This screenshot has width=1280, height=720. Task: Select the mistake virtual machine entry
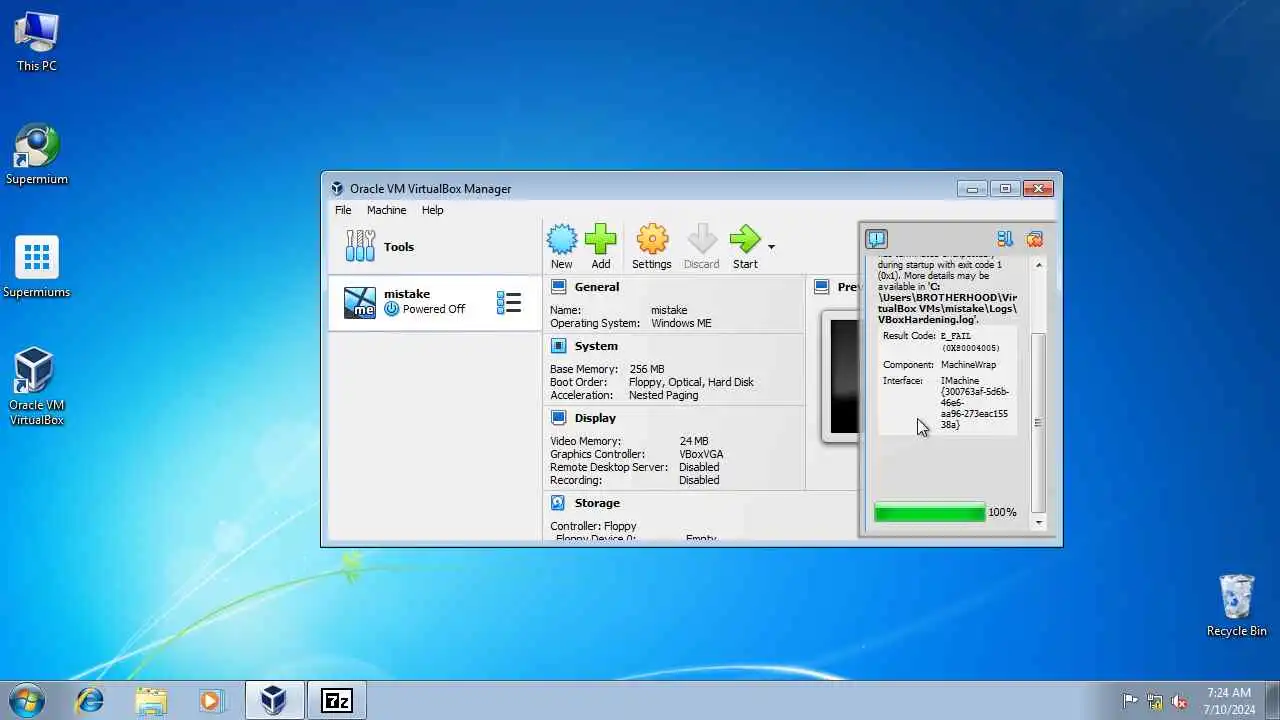coord(435,302)
